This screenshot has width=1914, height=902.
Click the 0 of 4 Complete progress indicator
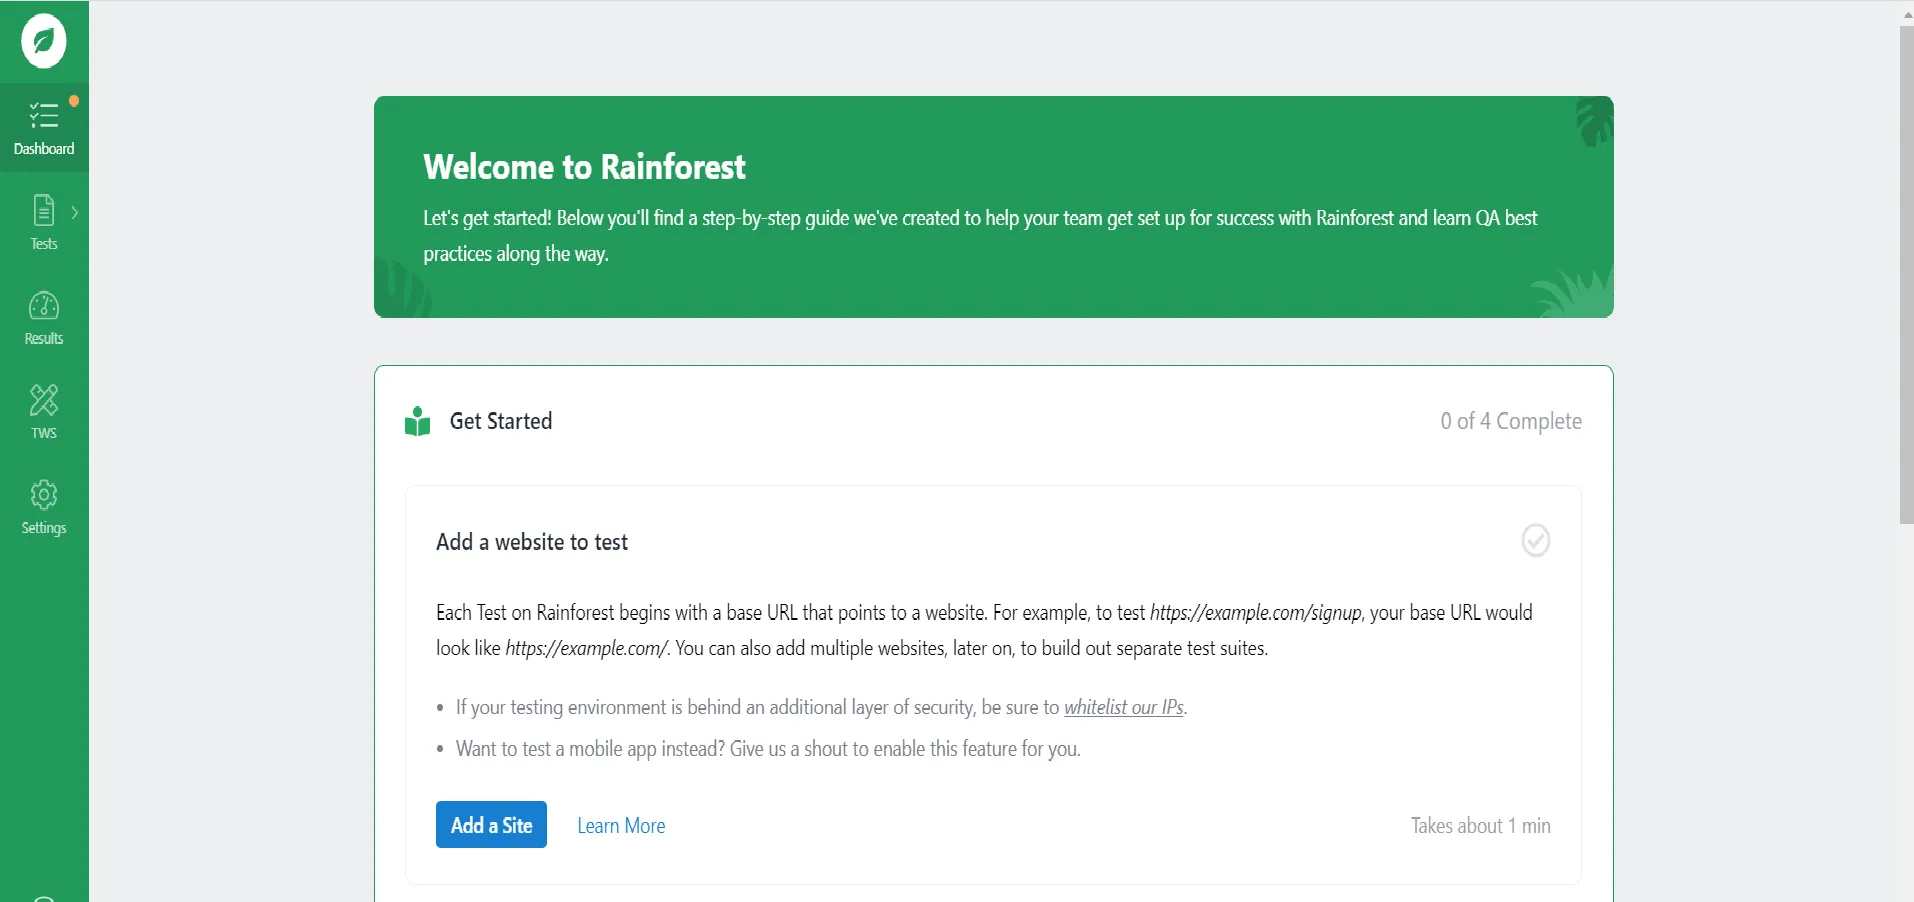click(x=1510, y=421)
